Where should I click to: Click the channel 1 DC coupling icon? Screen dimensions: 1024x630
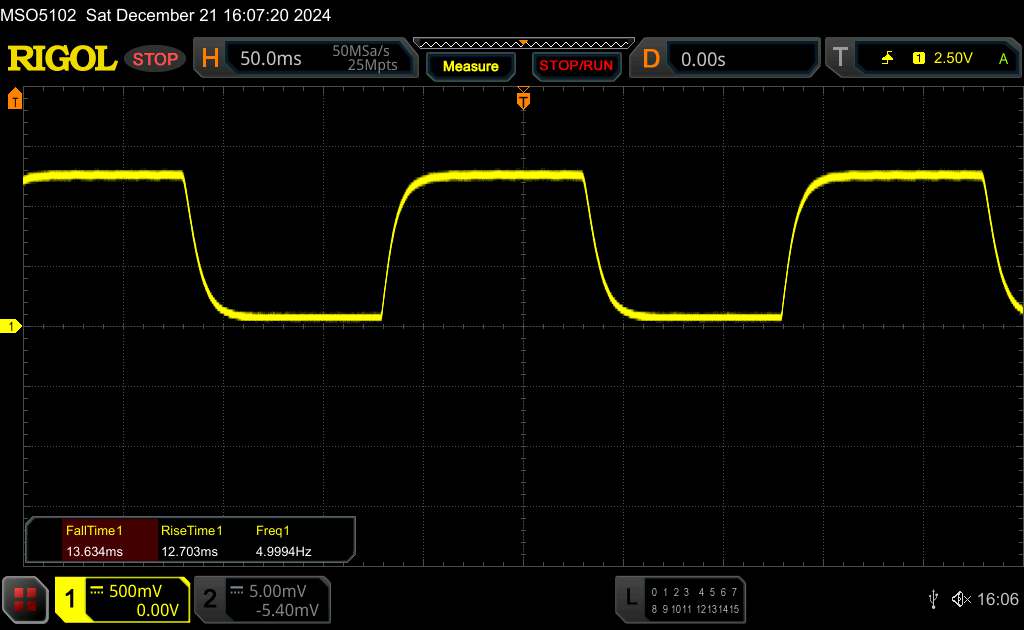coord(97,590)
